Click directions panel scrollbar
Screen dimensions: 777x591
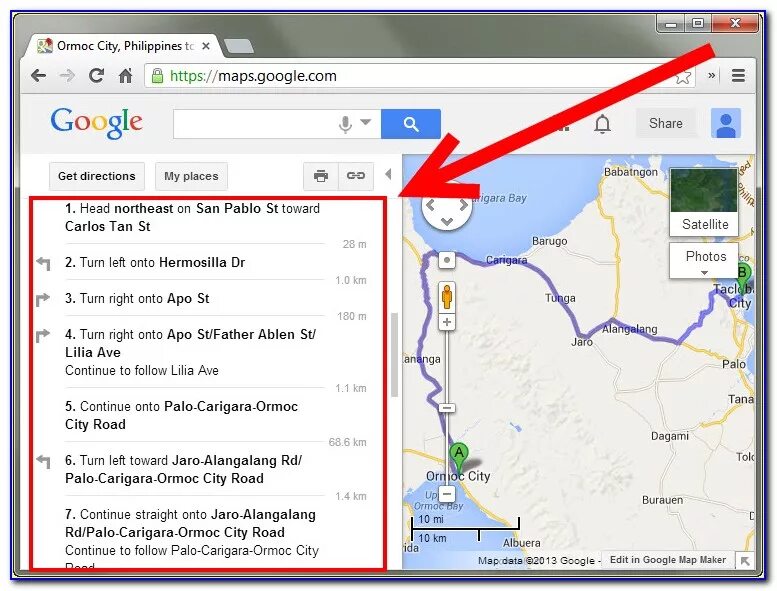394,354
